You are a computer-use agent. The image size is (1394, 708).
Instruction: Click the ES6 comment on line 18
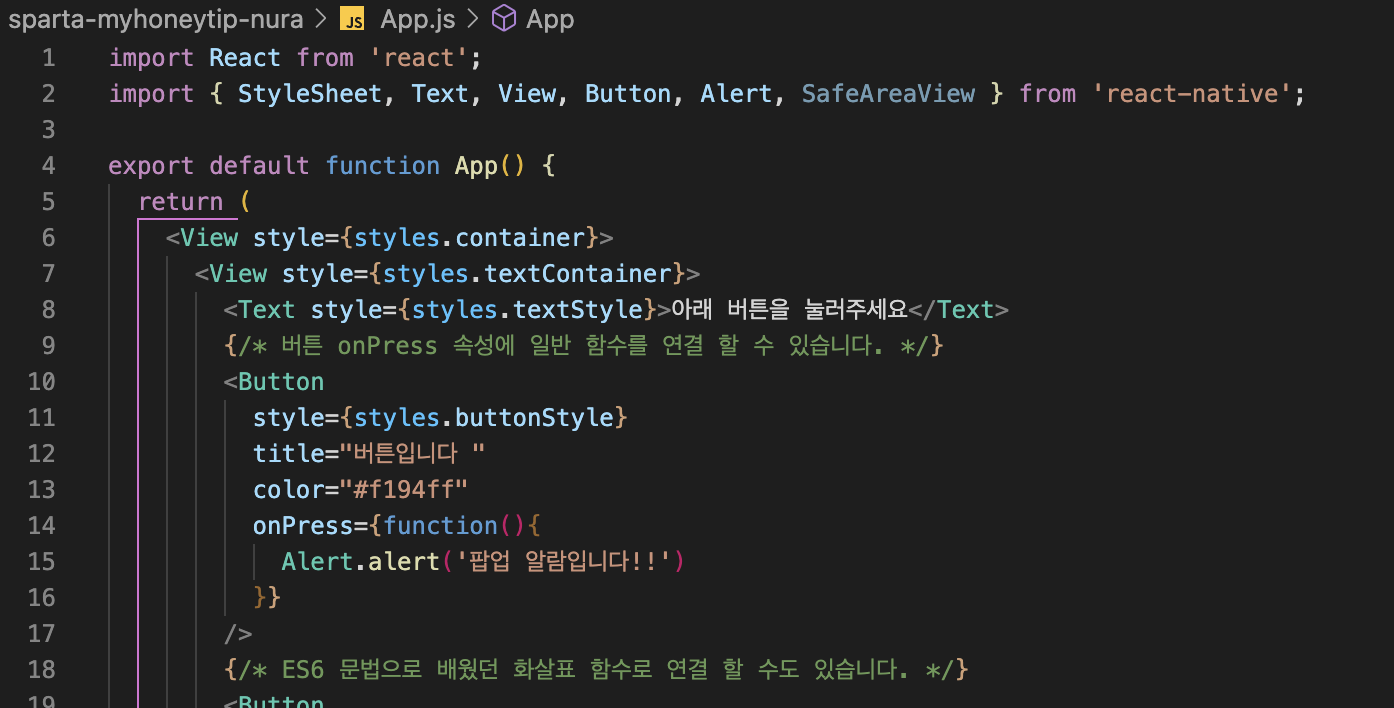click(x=596, y=670)
